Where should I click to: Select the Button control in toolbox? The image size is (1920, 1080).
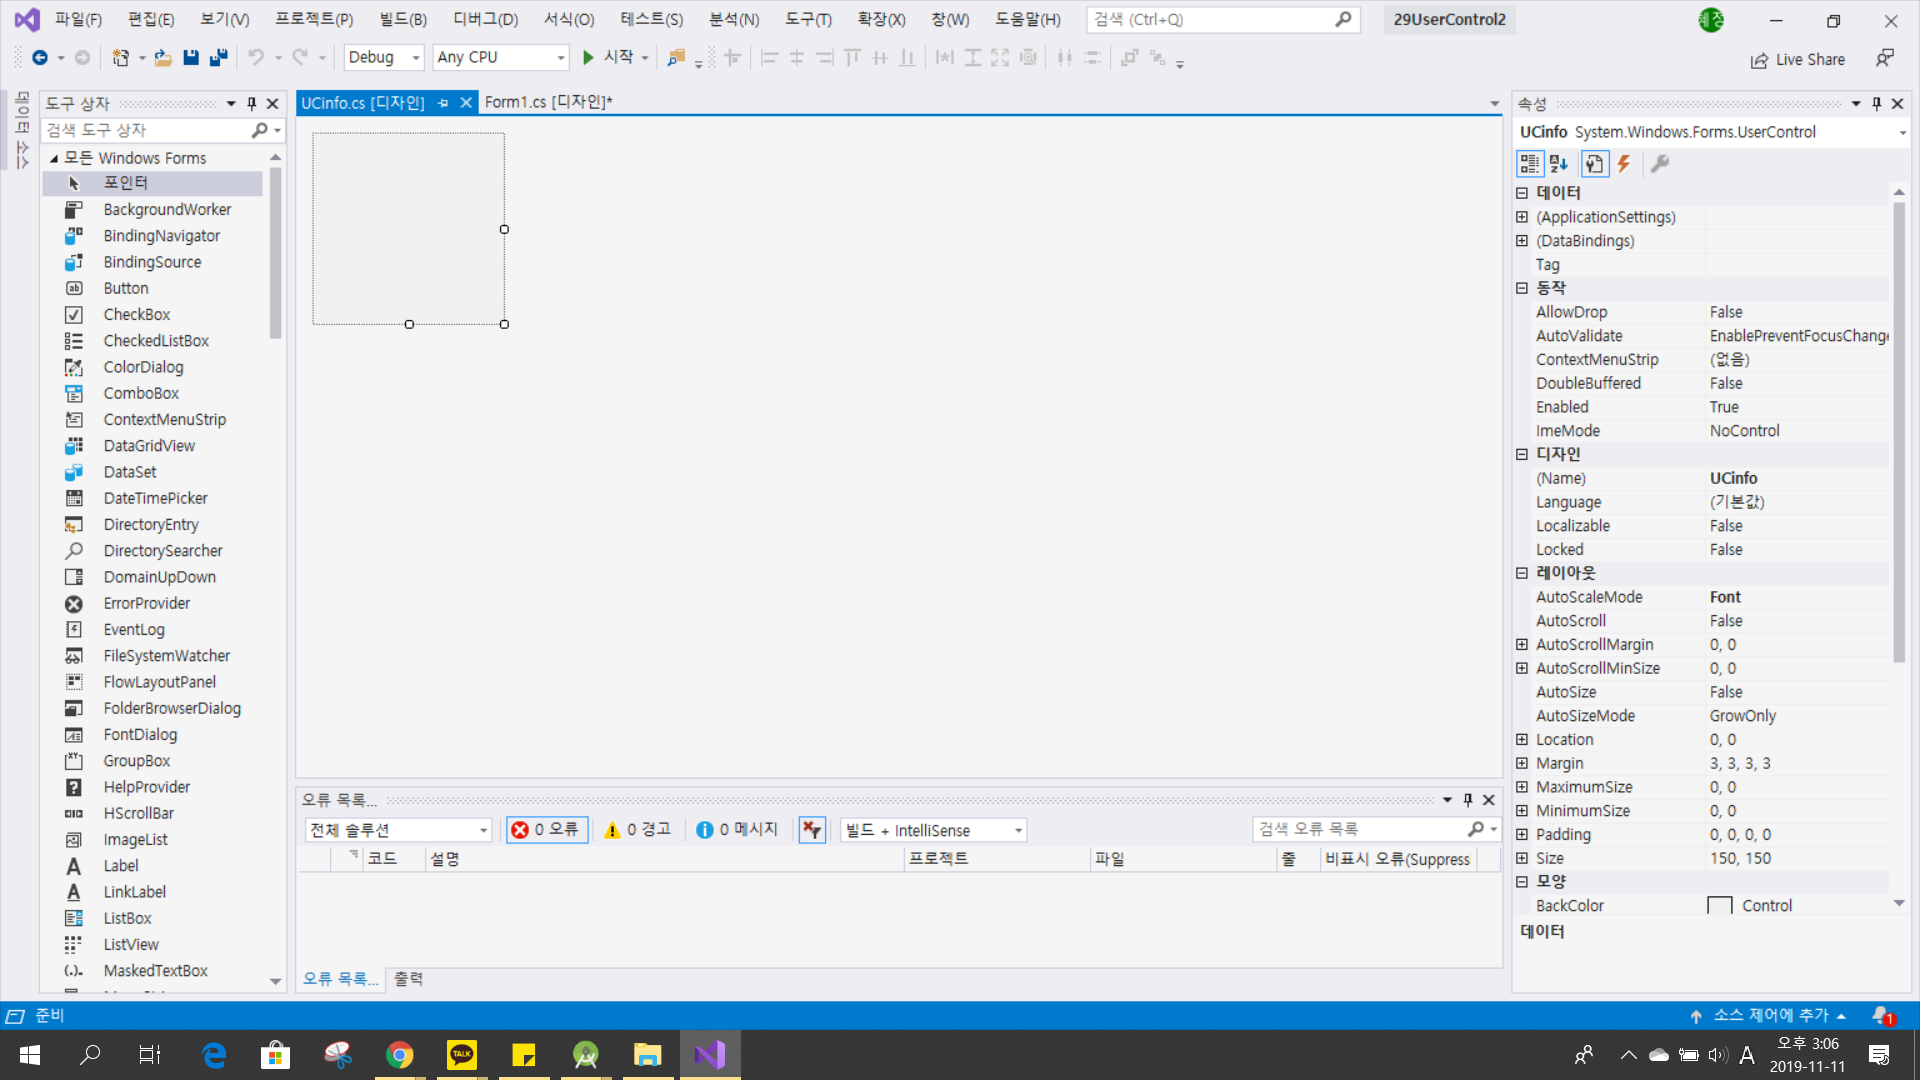[x=126, y=288]
